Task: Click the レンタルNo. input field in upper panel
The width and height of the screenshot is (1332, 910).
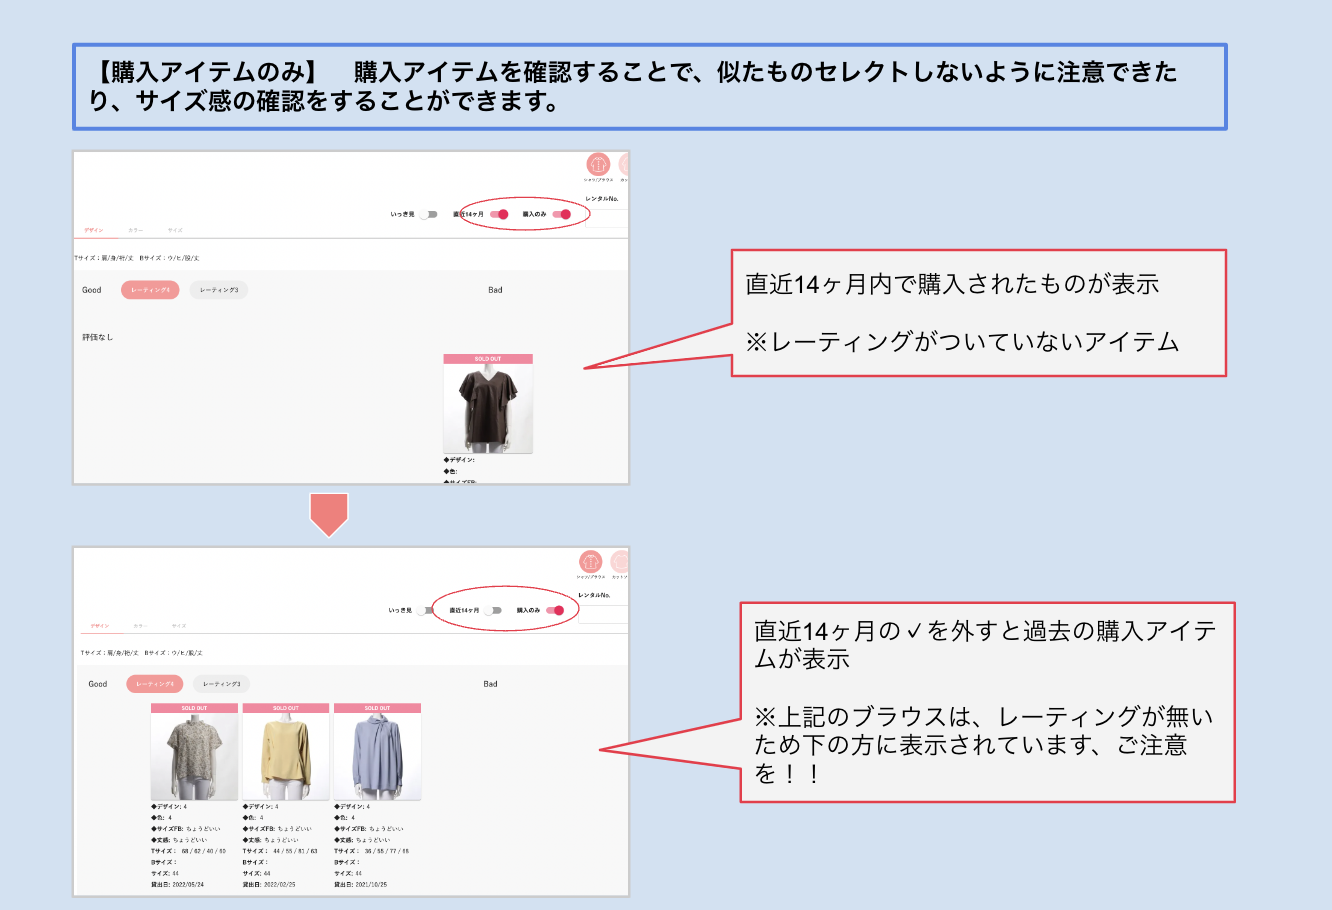Action: click(606, 218)
